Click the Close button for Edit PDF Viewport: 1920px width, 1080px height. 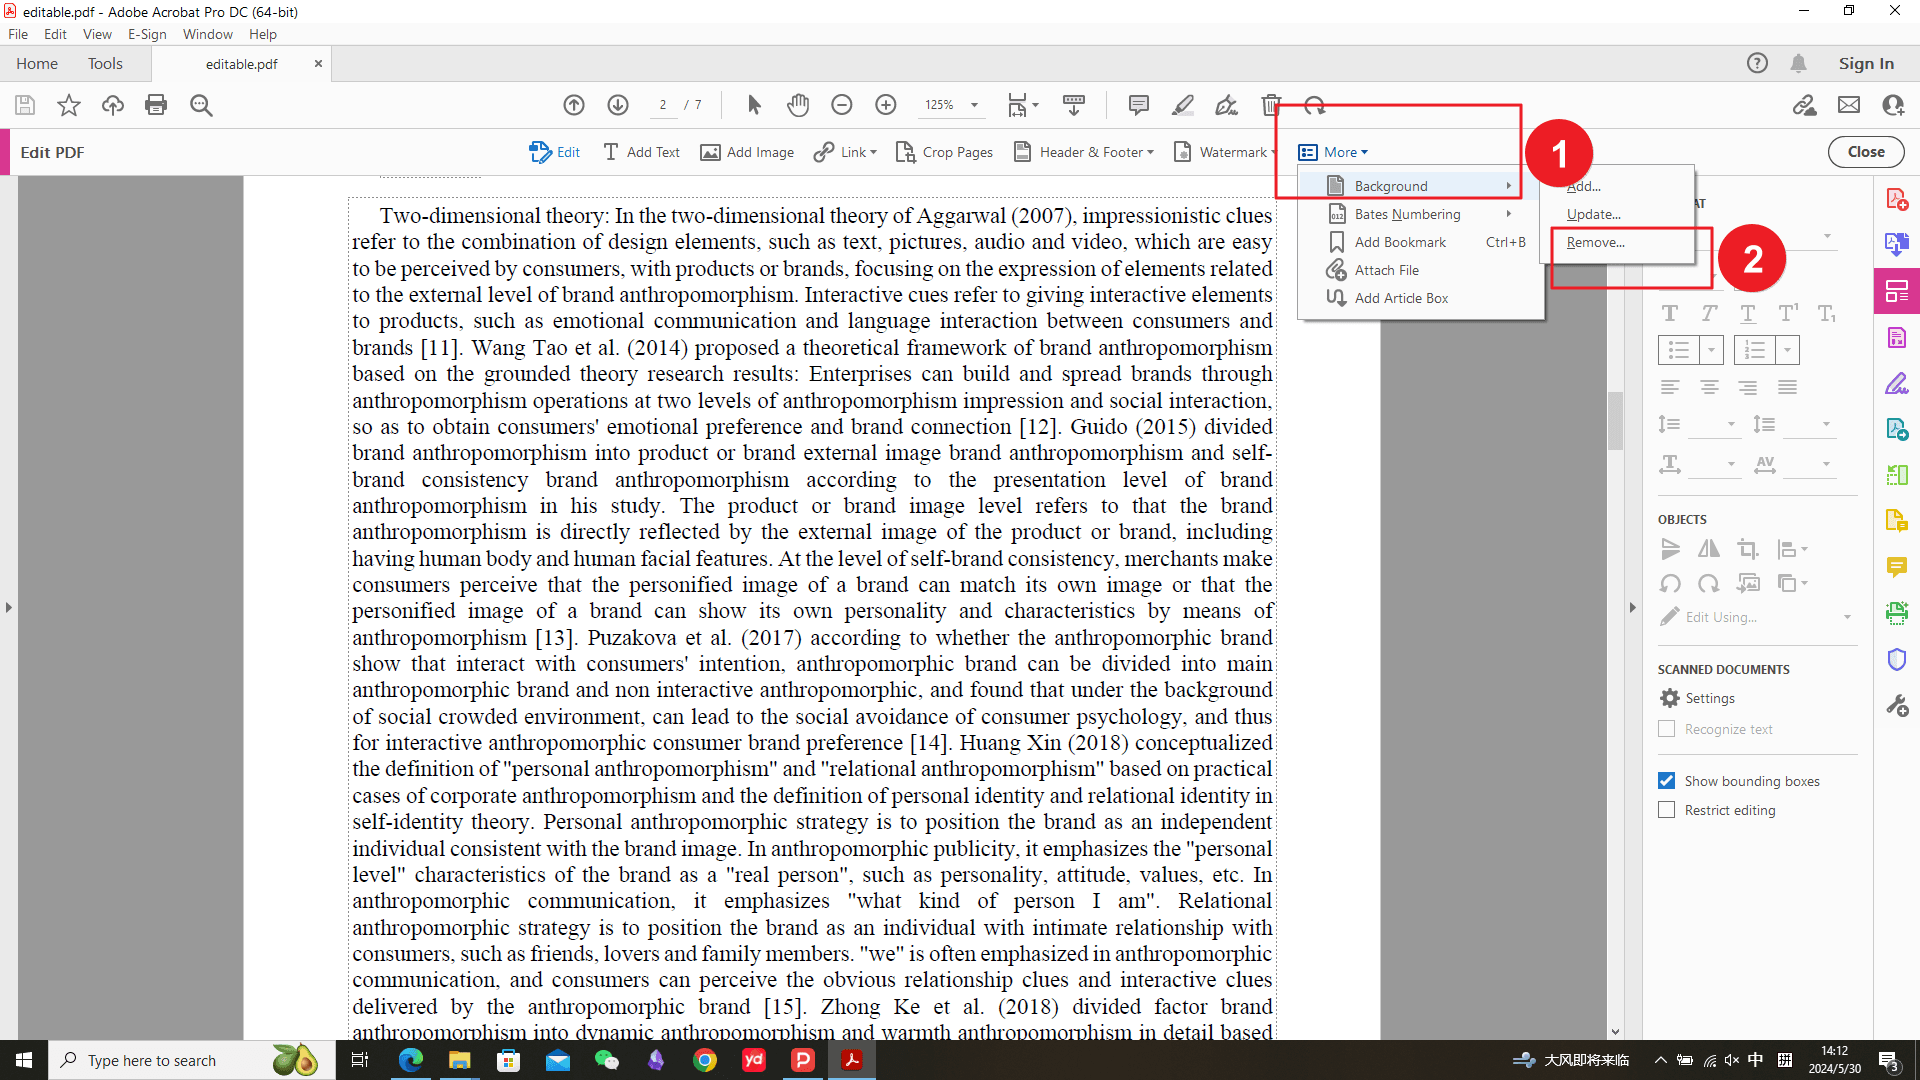tap(1866, 152)
